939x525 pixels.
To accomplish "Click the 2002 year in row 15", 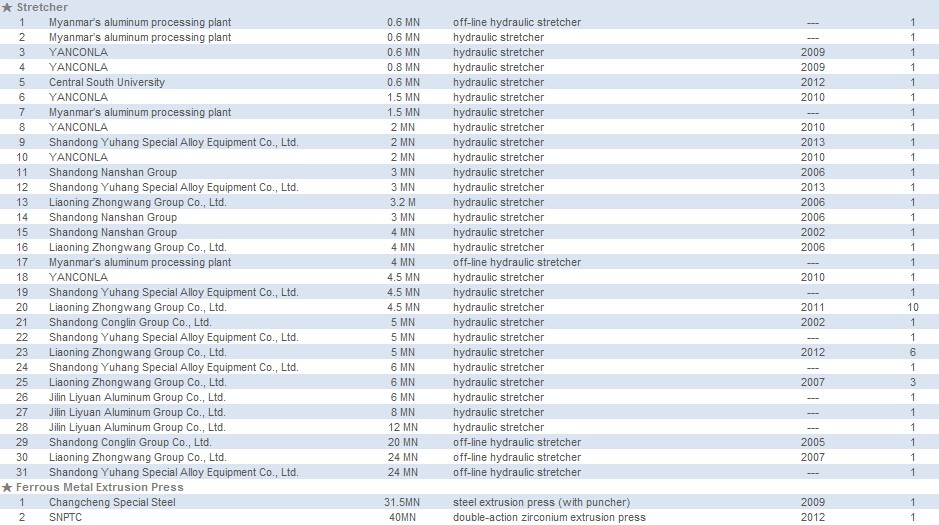I will 813,232.
